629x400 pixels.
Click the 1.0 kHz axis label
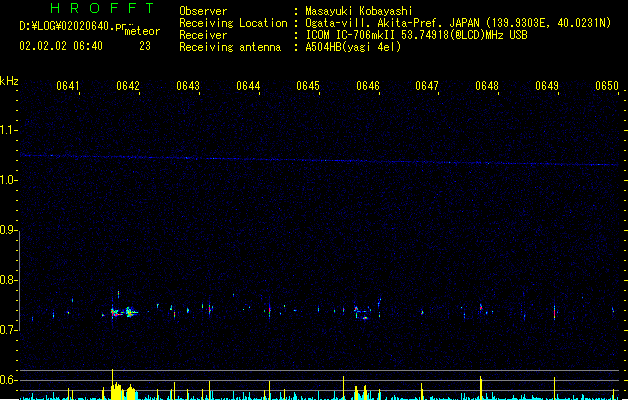(8, 180)
